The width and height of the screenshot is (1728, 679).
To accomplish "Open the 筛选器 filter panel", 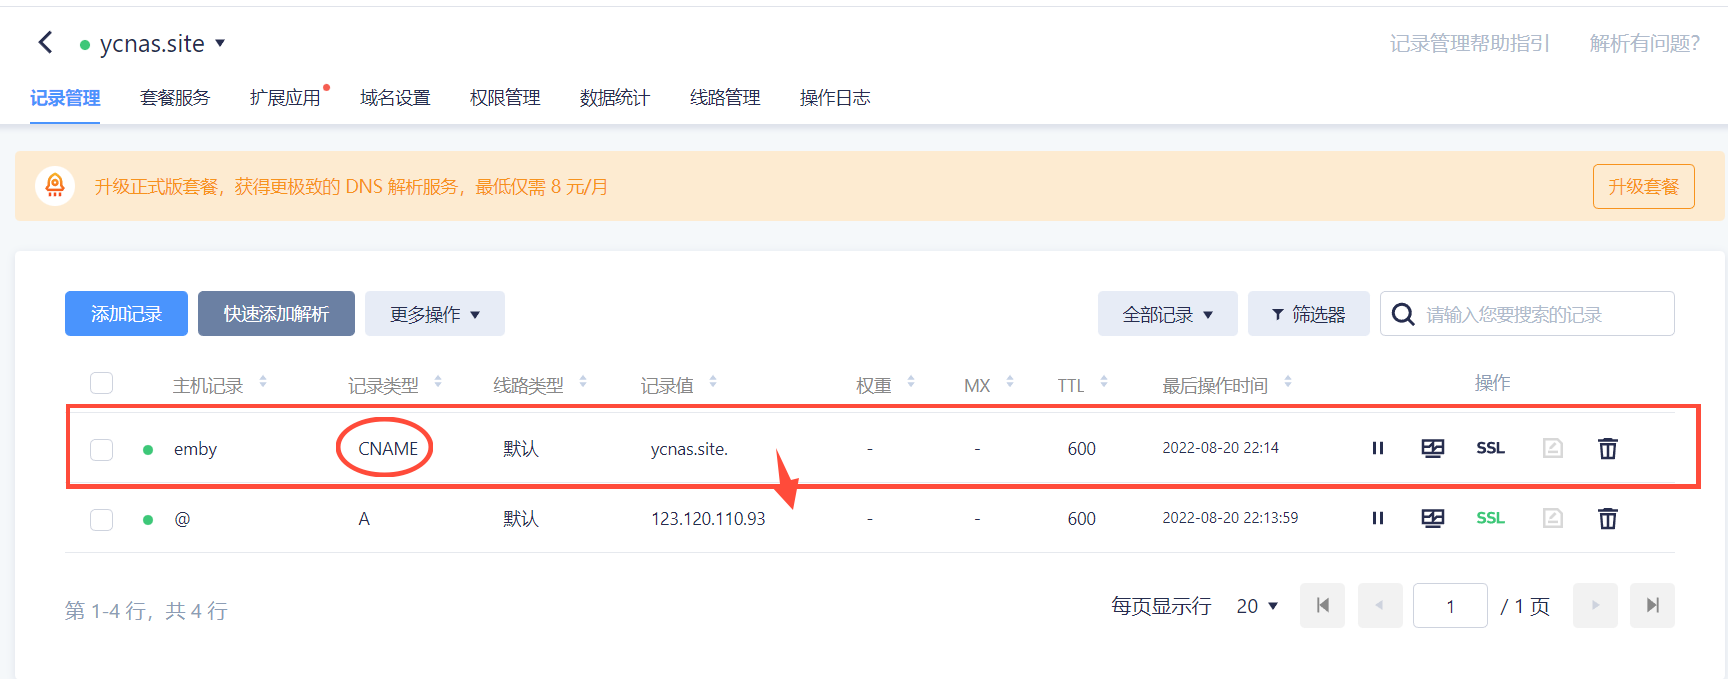I will tap(1309, 314).
